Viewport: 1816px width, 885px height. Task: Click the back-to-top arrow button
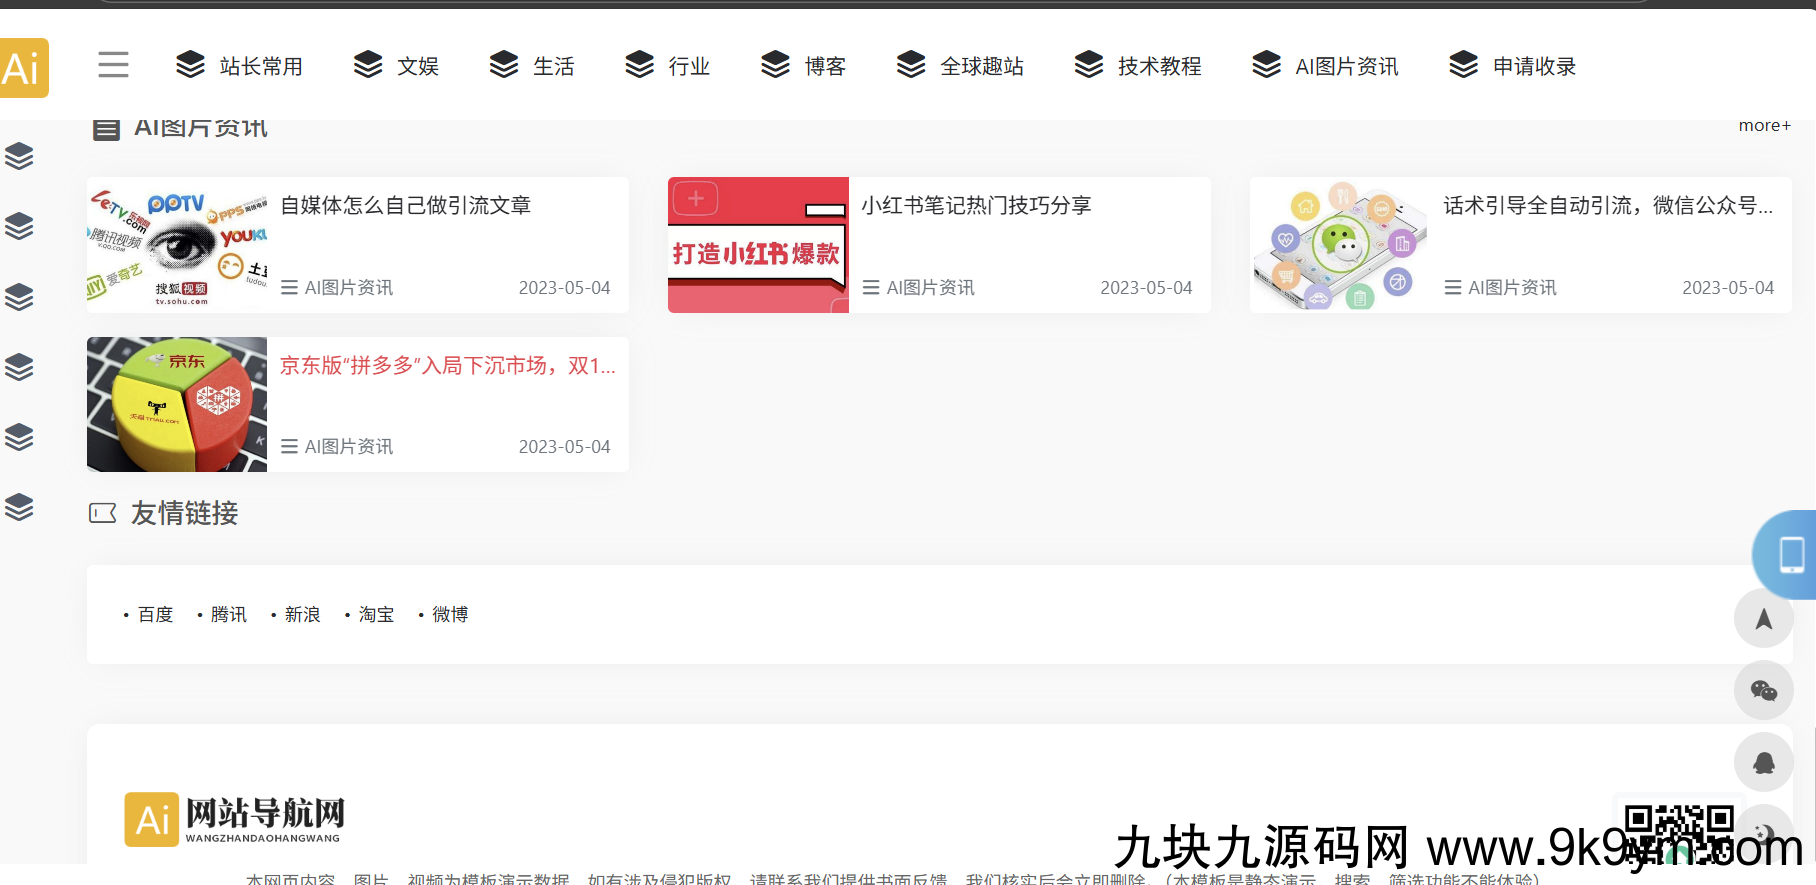point(1764,619)
